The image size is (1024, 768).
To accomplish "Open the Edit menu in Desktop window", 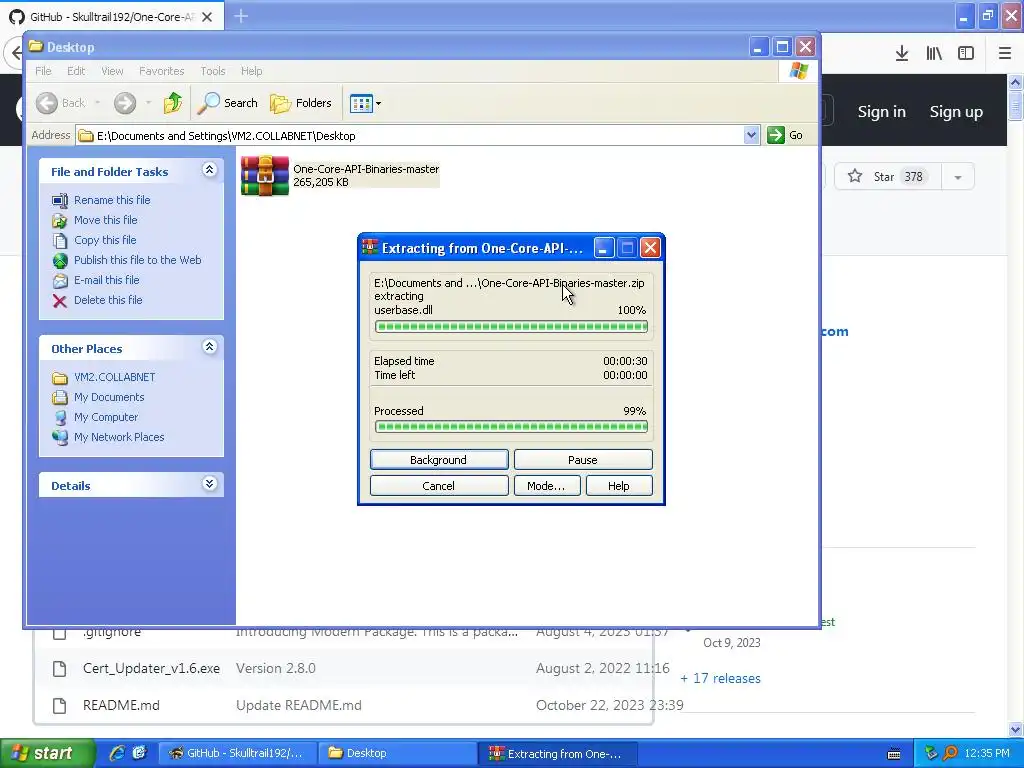I will [x=76, y=71].
